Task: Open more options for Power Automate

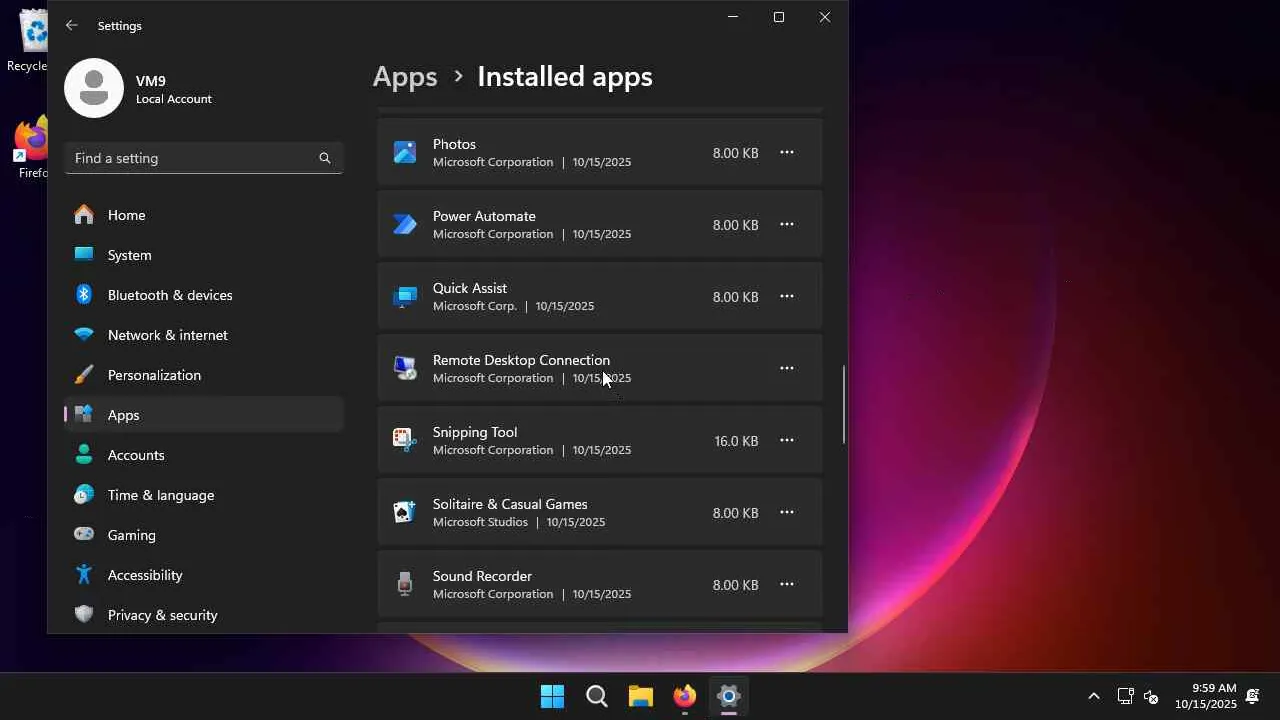Action: coord(787,225)
